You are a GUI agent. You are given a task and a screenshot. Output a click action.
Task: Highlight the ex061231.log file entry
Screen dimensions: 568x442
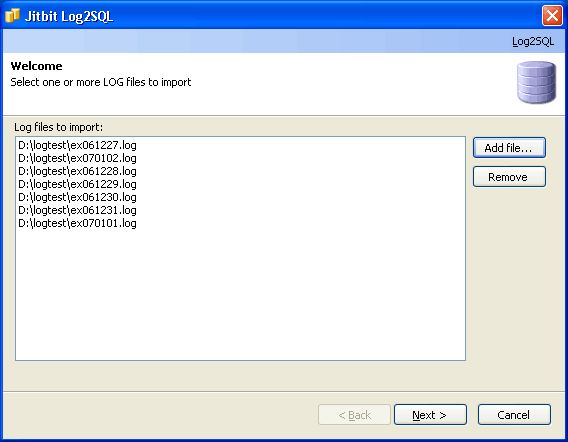pyautogui.click(x=78, y=210)
